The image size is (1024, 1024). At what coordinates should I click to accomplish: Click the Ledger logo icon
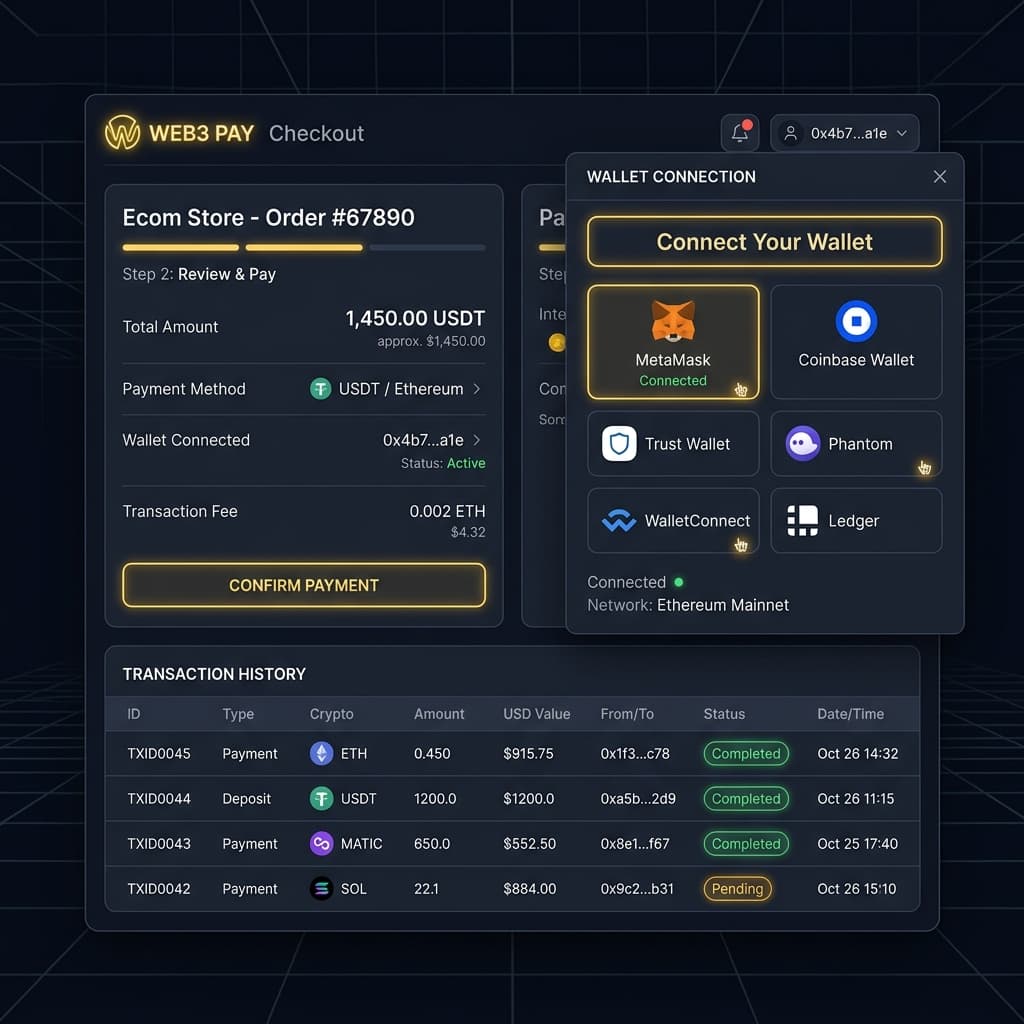point(803,520)
